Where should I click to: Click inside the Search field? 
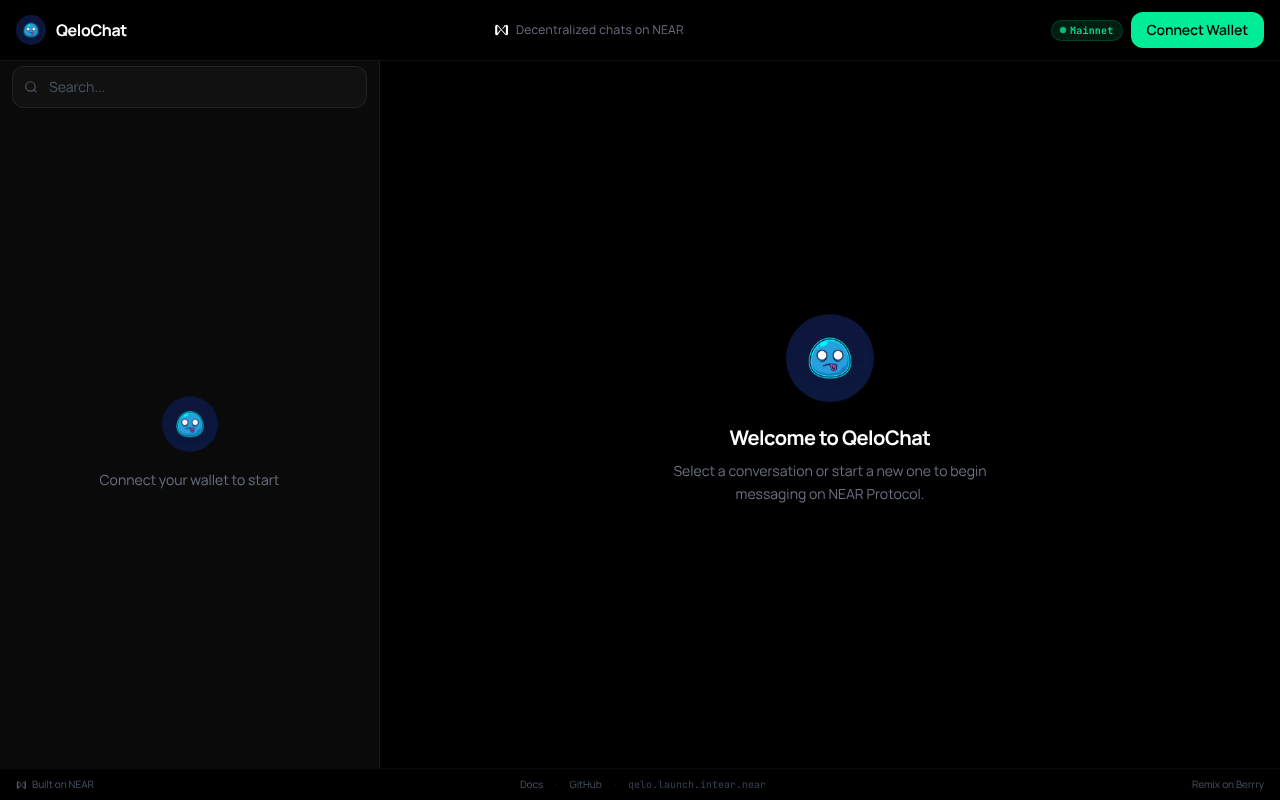189,87
